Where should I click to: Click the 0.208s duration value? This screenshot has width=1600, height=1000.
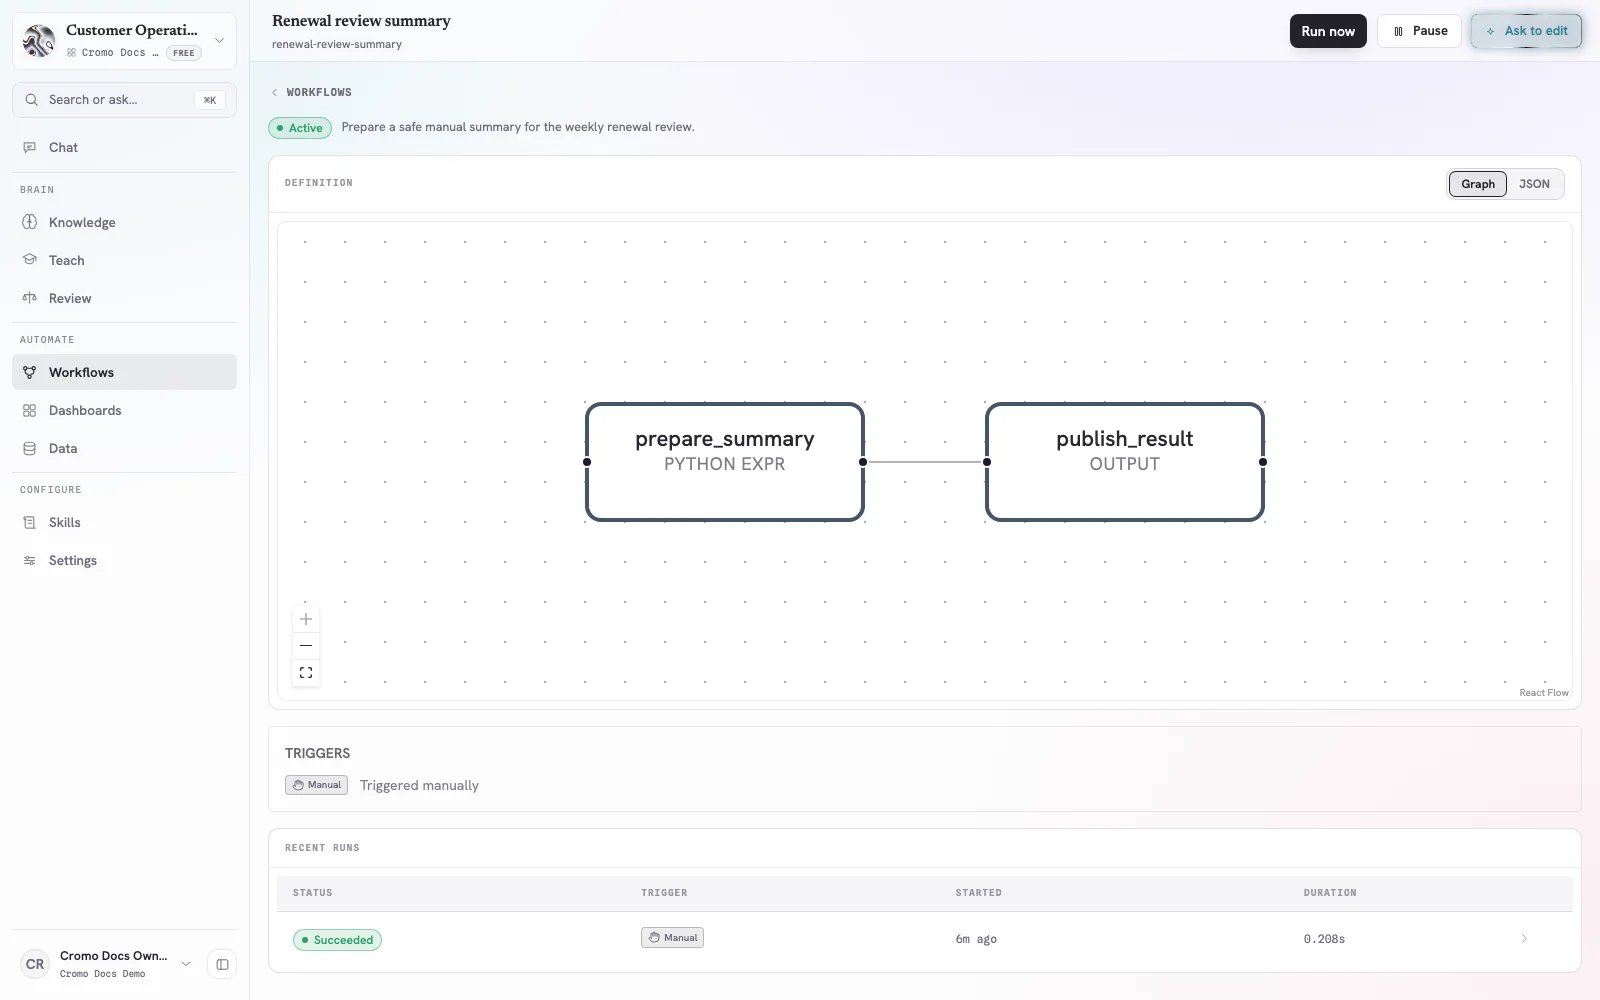point(1324,939)
